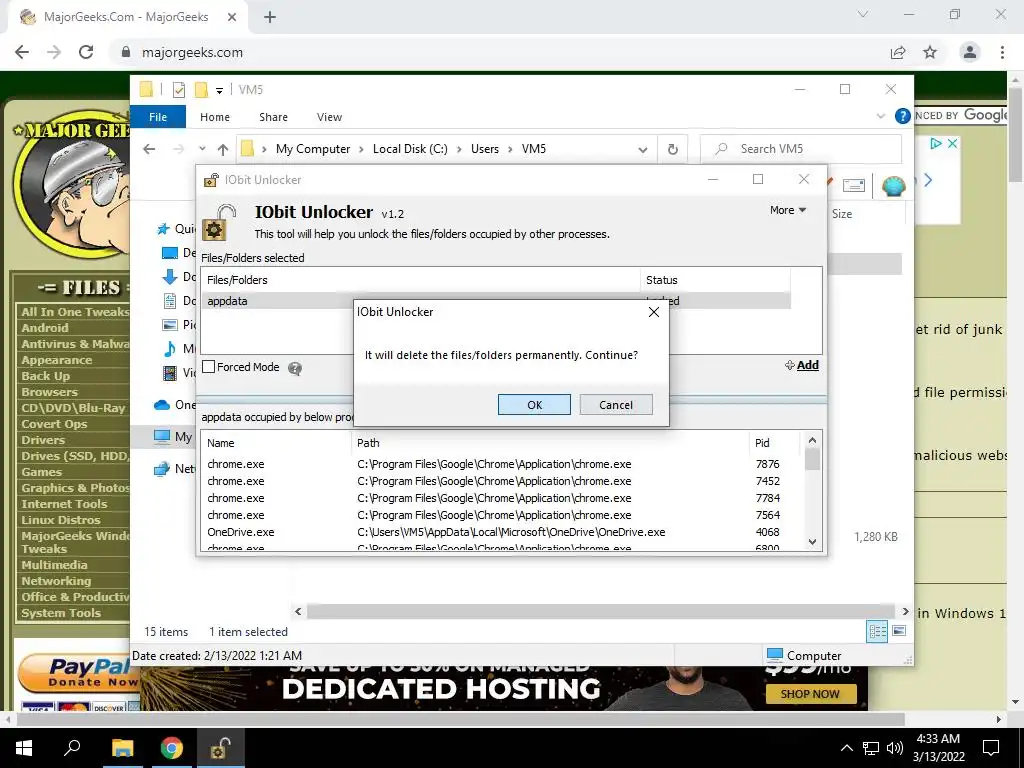Open the Games category on MajorGeeks
1024x768 pixels.
(41, 472)
